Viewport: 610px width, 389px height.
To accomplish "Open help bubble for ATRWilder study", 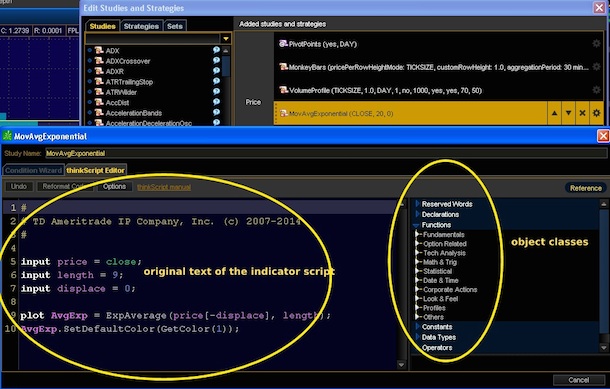I will (x=216, y=92).
